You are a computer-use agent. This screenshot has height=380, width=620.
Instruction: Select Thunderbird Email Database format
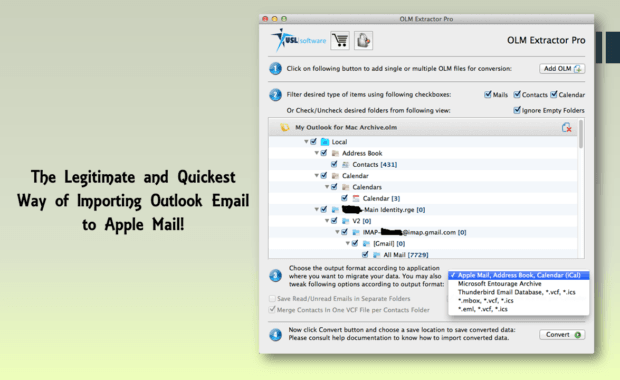(518, 292)
